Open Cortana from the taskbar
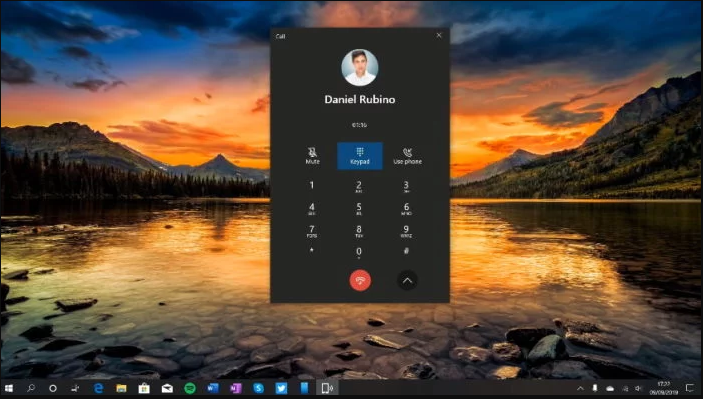 pyautogui.click(x=53, y=388)
